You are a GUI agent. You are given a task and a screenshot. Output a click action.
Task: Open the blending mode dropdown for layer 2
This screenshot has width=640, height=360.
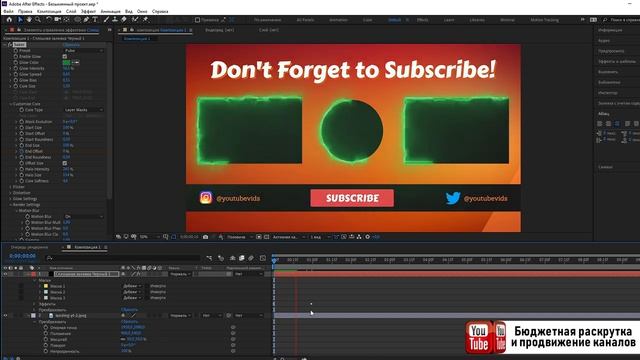coord(180,316)
